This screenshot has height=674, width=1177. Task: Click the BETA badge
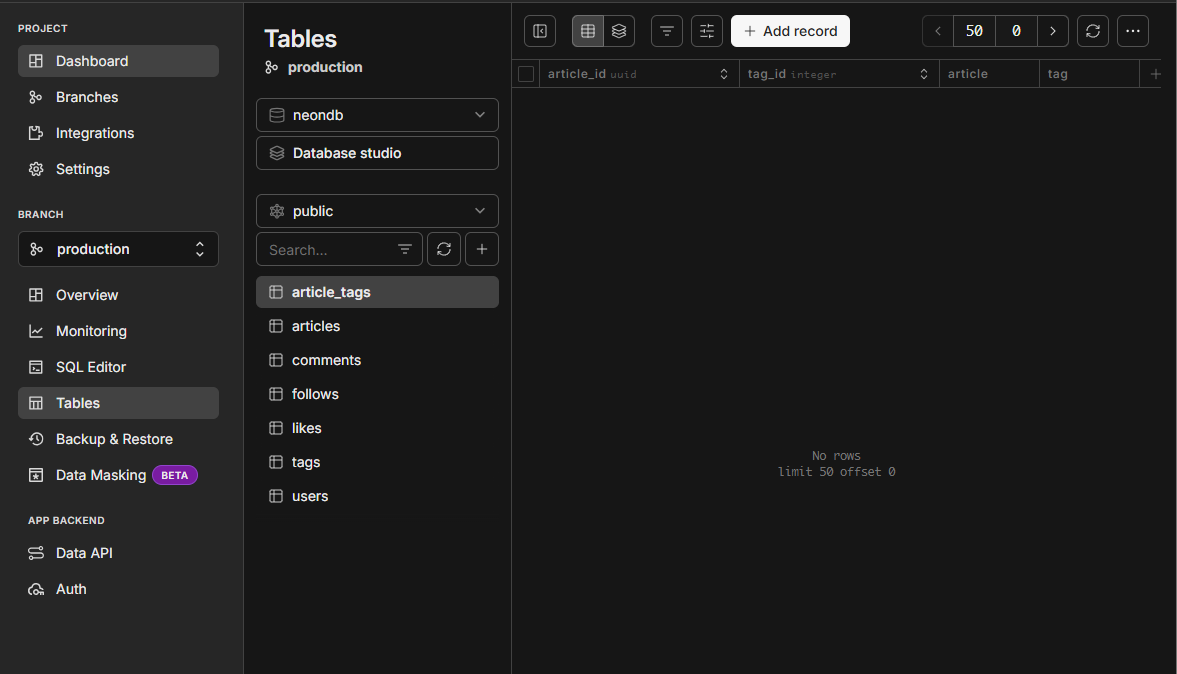pyautogui.click(x=175, y=475)
